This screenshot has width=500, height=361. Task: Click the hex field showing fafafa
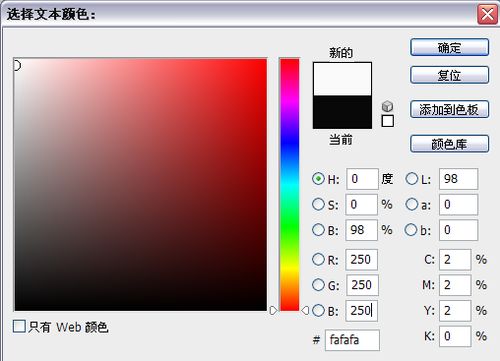click(352, 340)
